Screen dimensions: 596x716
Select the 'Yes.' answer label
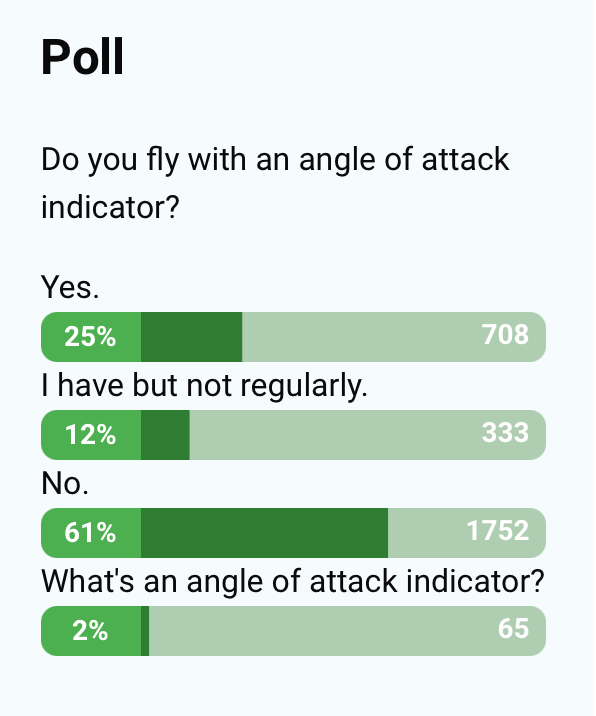coord(70,287)
